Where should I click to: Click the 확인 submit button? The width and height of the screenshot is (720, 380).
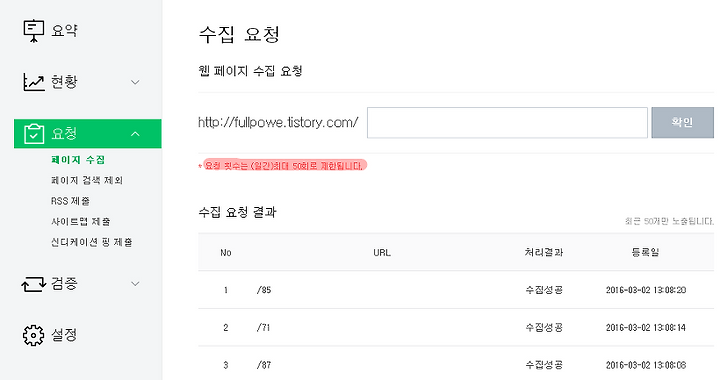(x=682, y=123)
